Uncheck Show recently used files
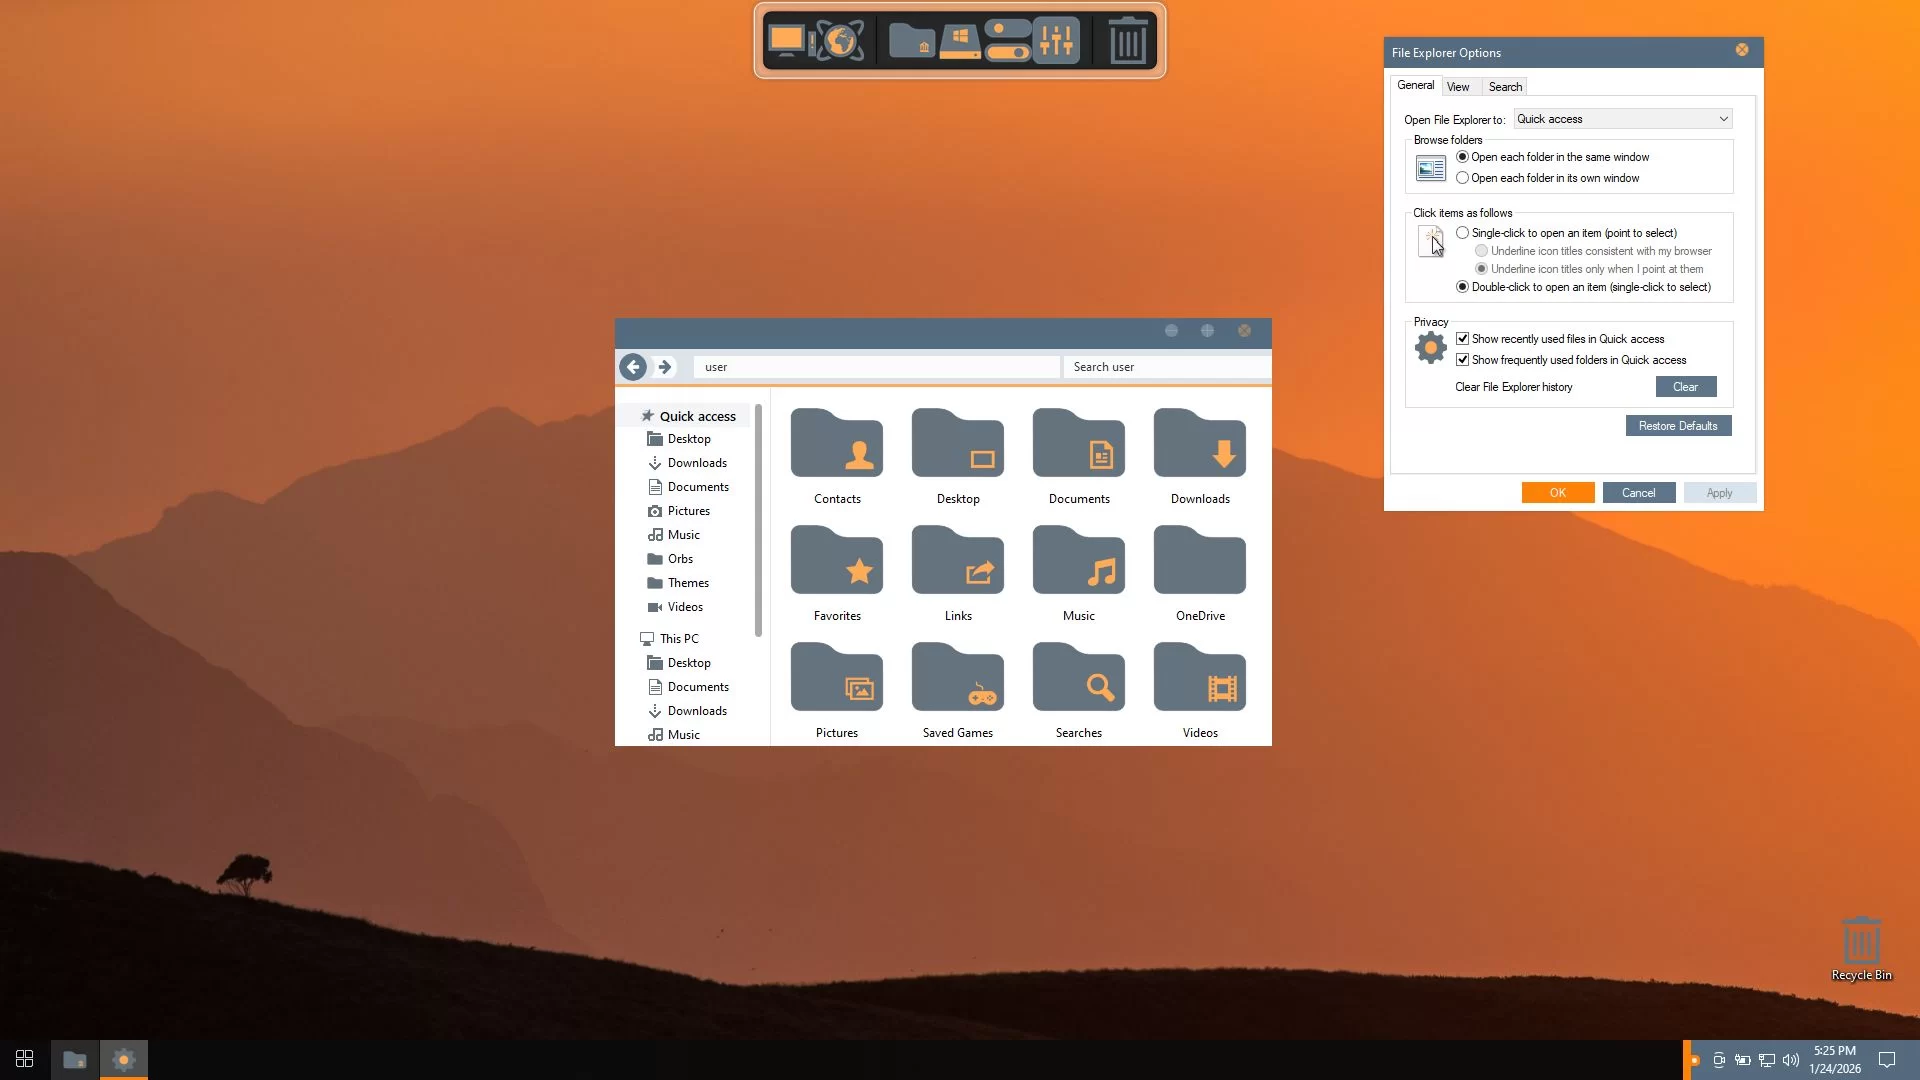1920x1080 pixels. tap(1463, 339)
